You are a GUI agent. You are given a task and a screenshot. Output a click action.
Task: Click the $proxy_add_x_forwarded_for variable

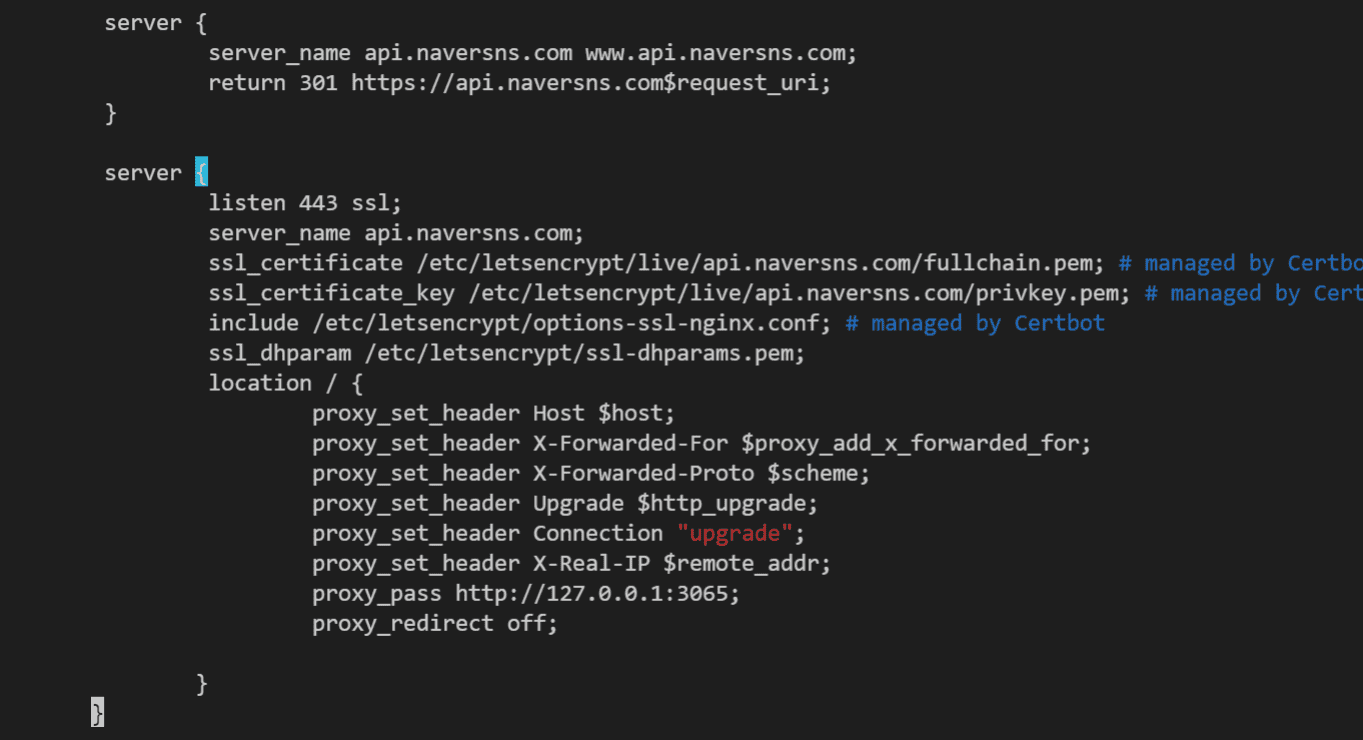click(x=915, y=443)
